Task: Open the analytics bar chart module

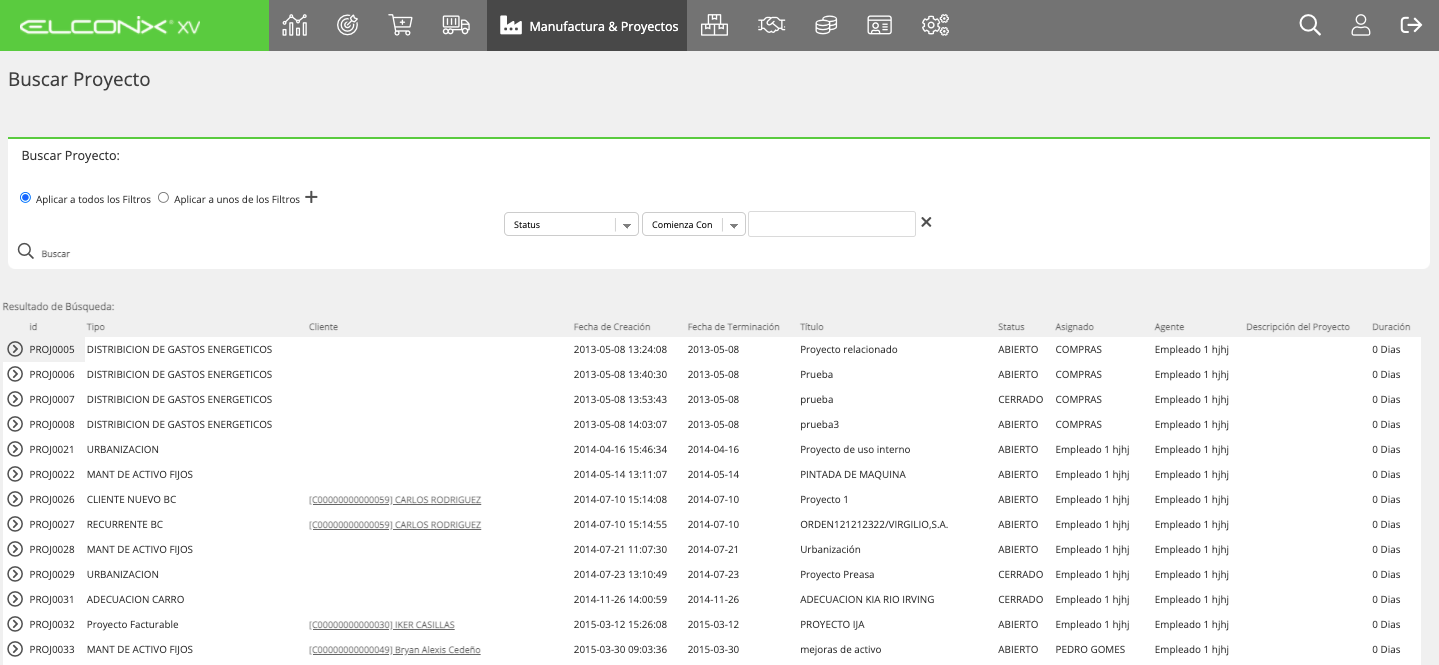Action: pyautogui.click(x=295, y=25)
